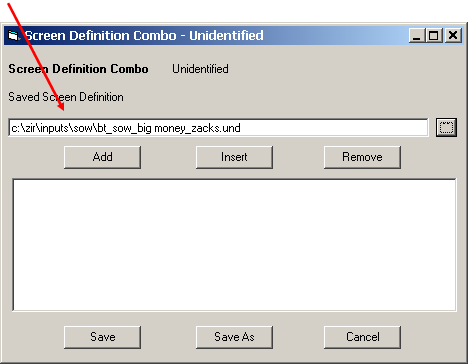Click the Insert button
468x364 pixels.
click(234, 157)
